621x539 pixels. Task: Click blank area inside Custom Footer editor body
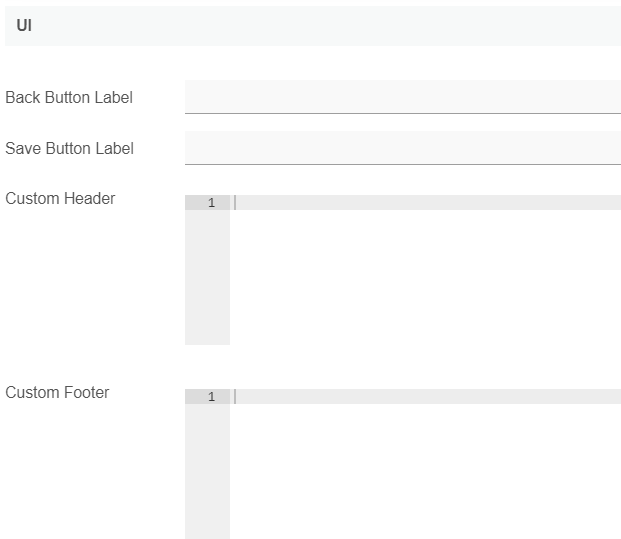(x=425, y=471)
